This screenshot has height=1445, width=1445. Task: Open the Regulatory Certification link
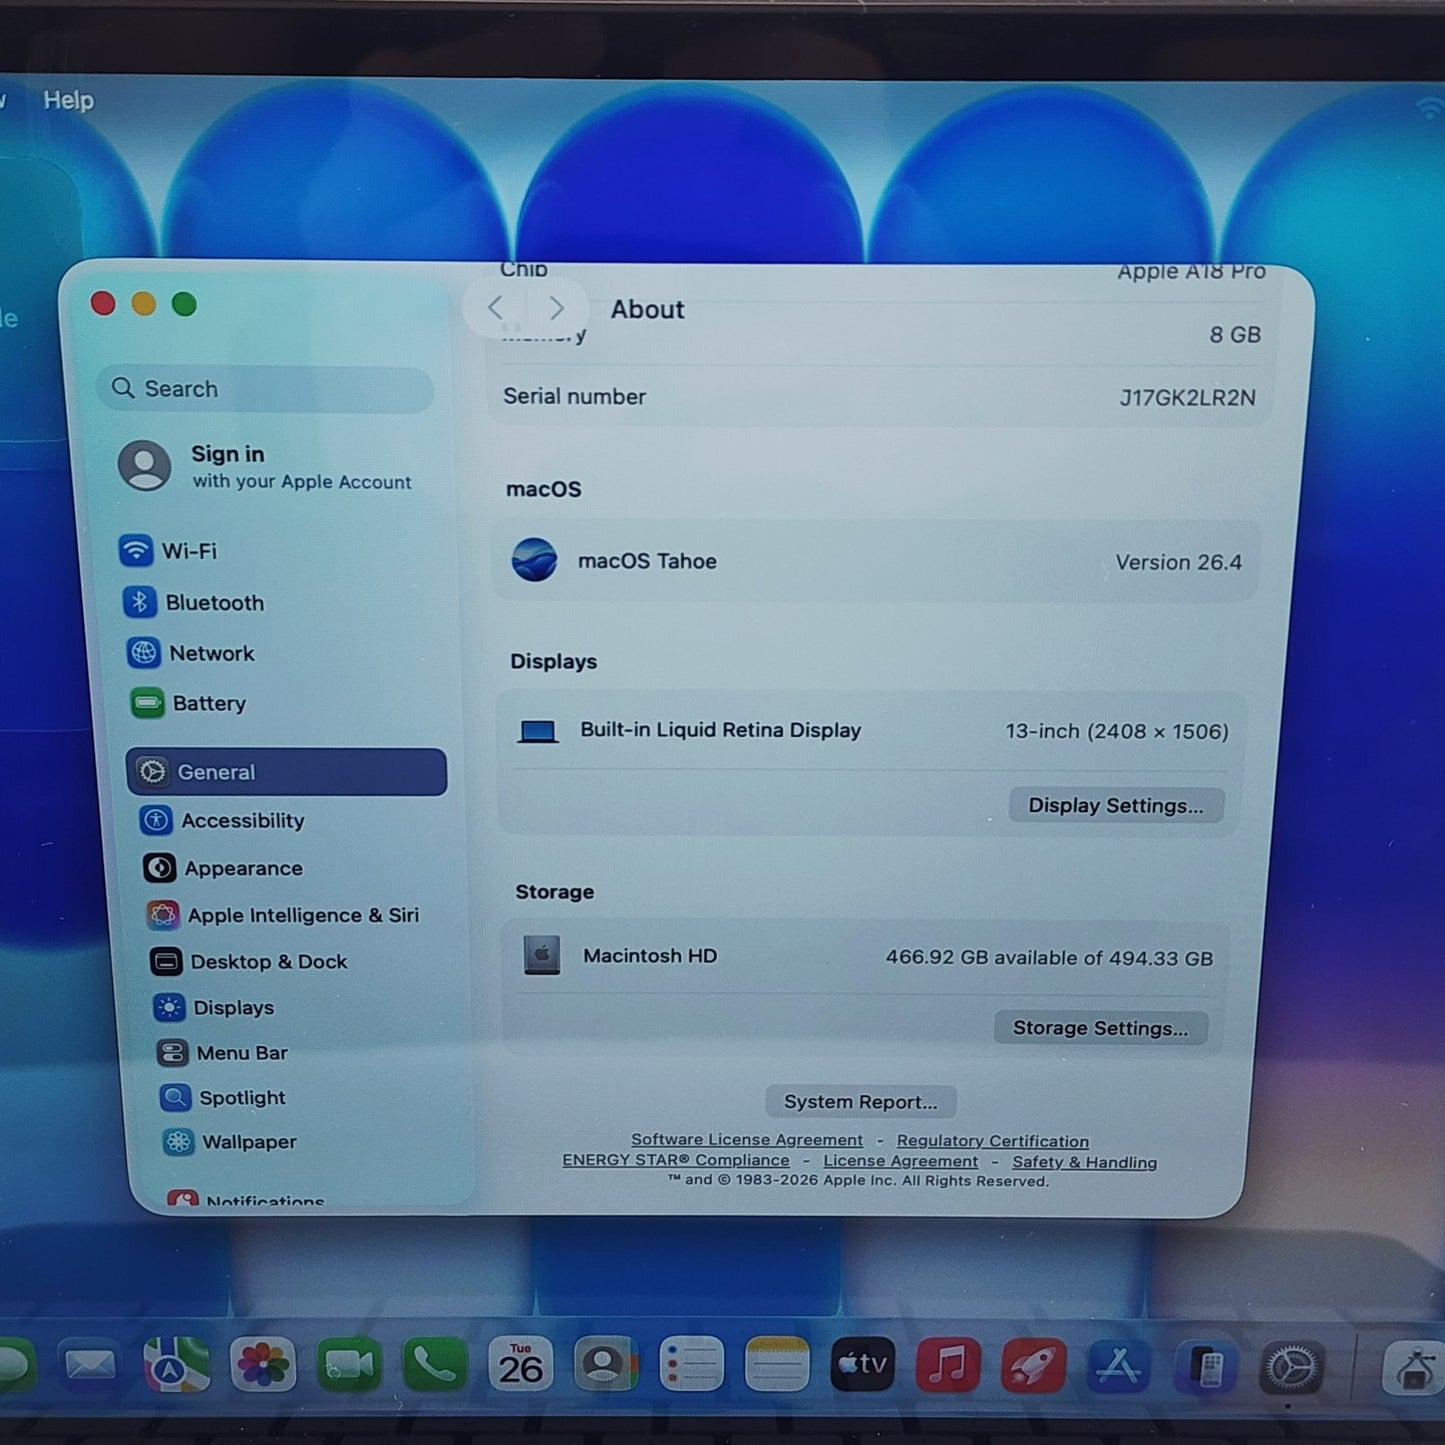pyautogui.click(x=993, y=1141)
